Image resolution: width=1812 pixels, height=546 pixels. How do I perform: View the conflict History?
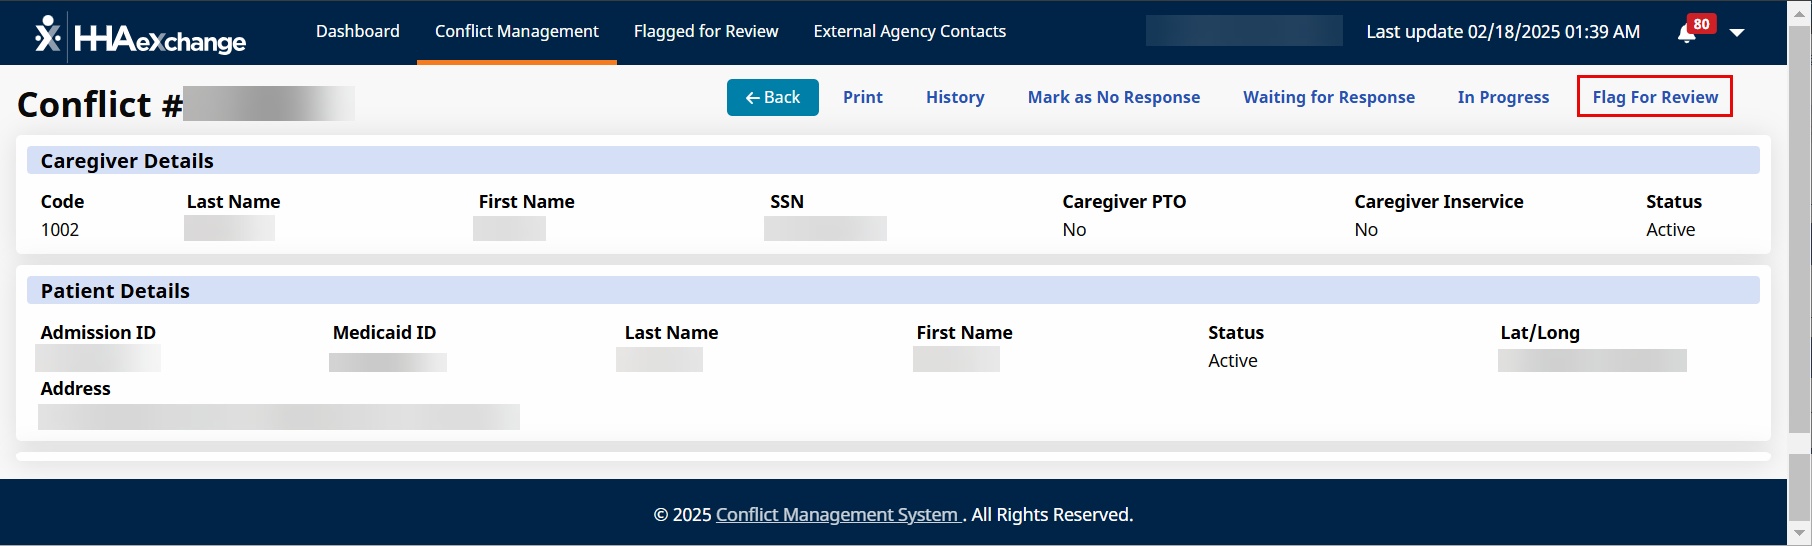[x=954, y=97]
